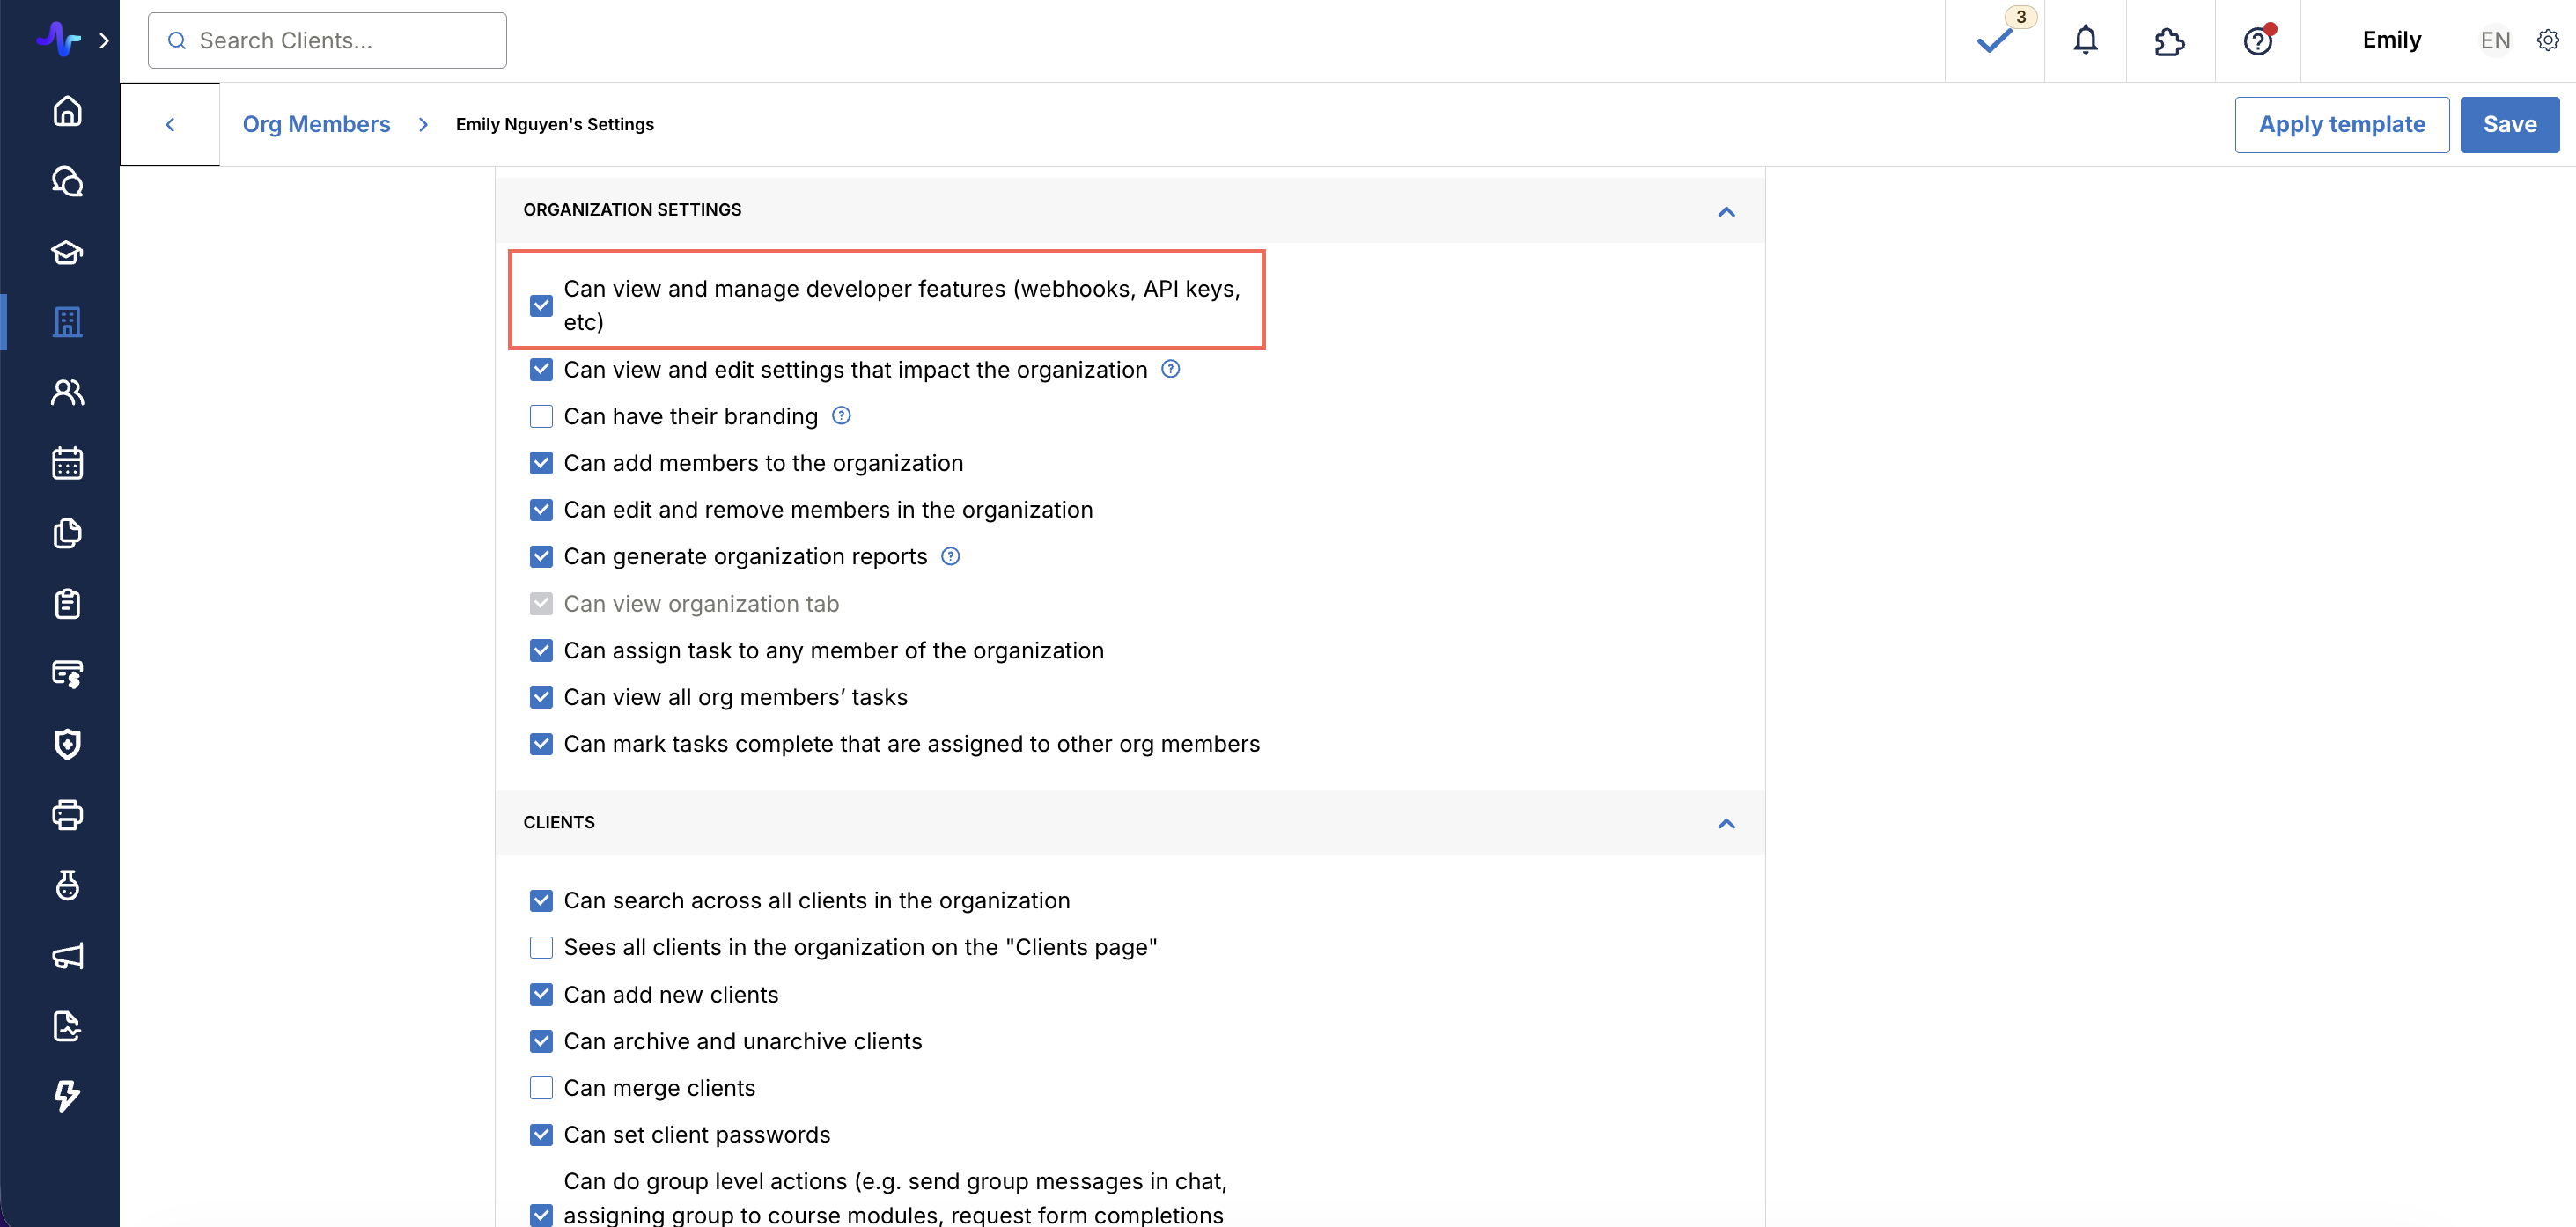Open the calendar icon in sidebar
The height and width of the screenshot is (1227, 2576).
tap(67, 463)
